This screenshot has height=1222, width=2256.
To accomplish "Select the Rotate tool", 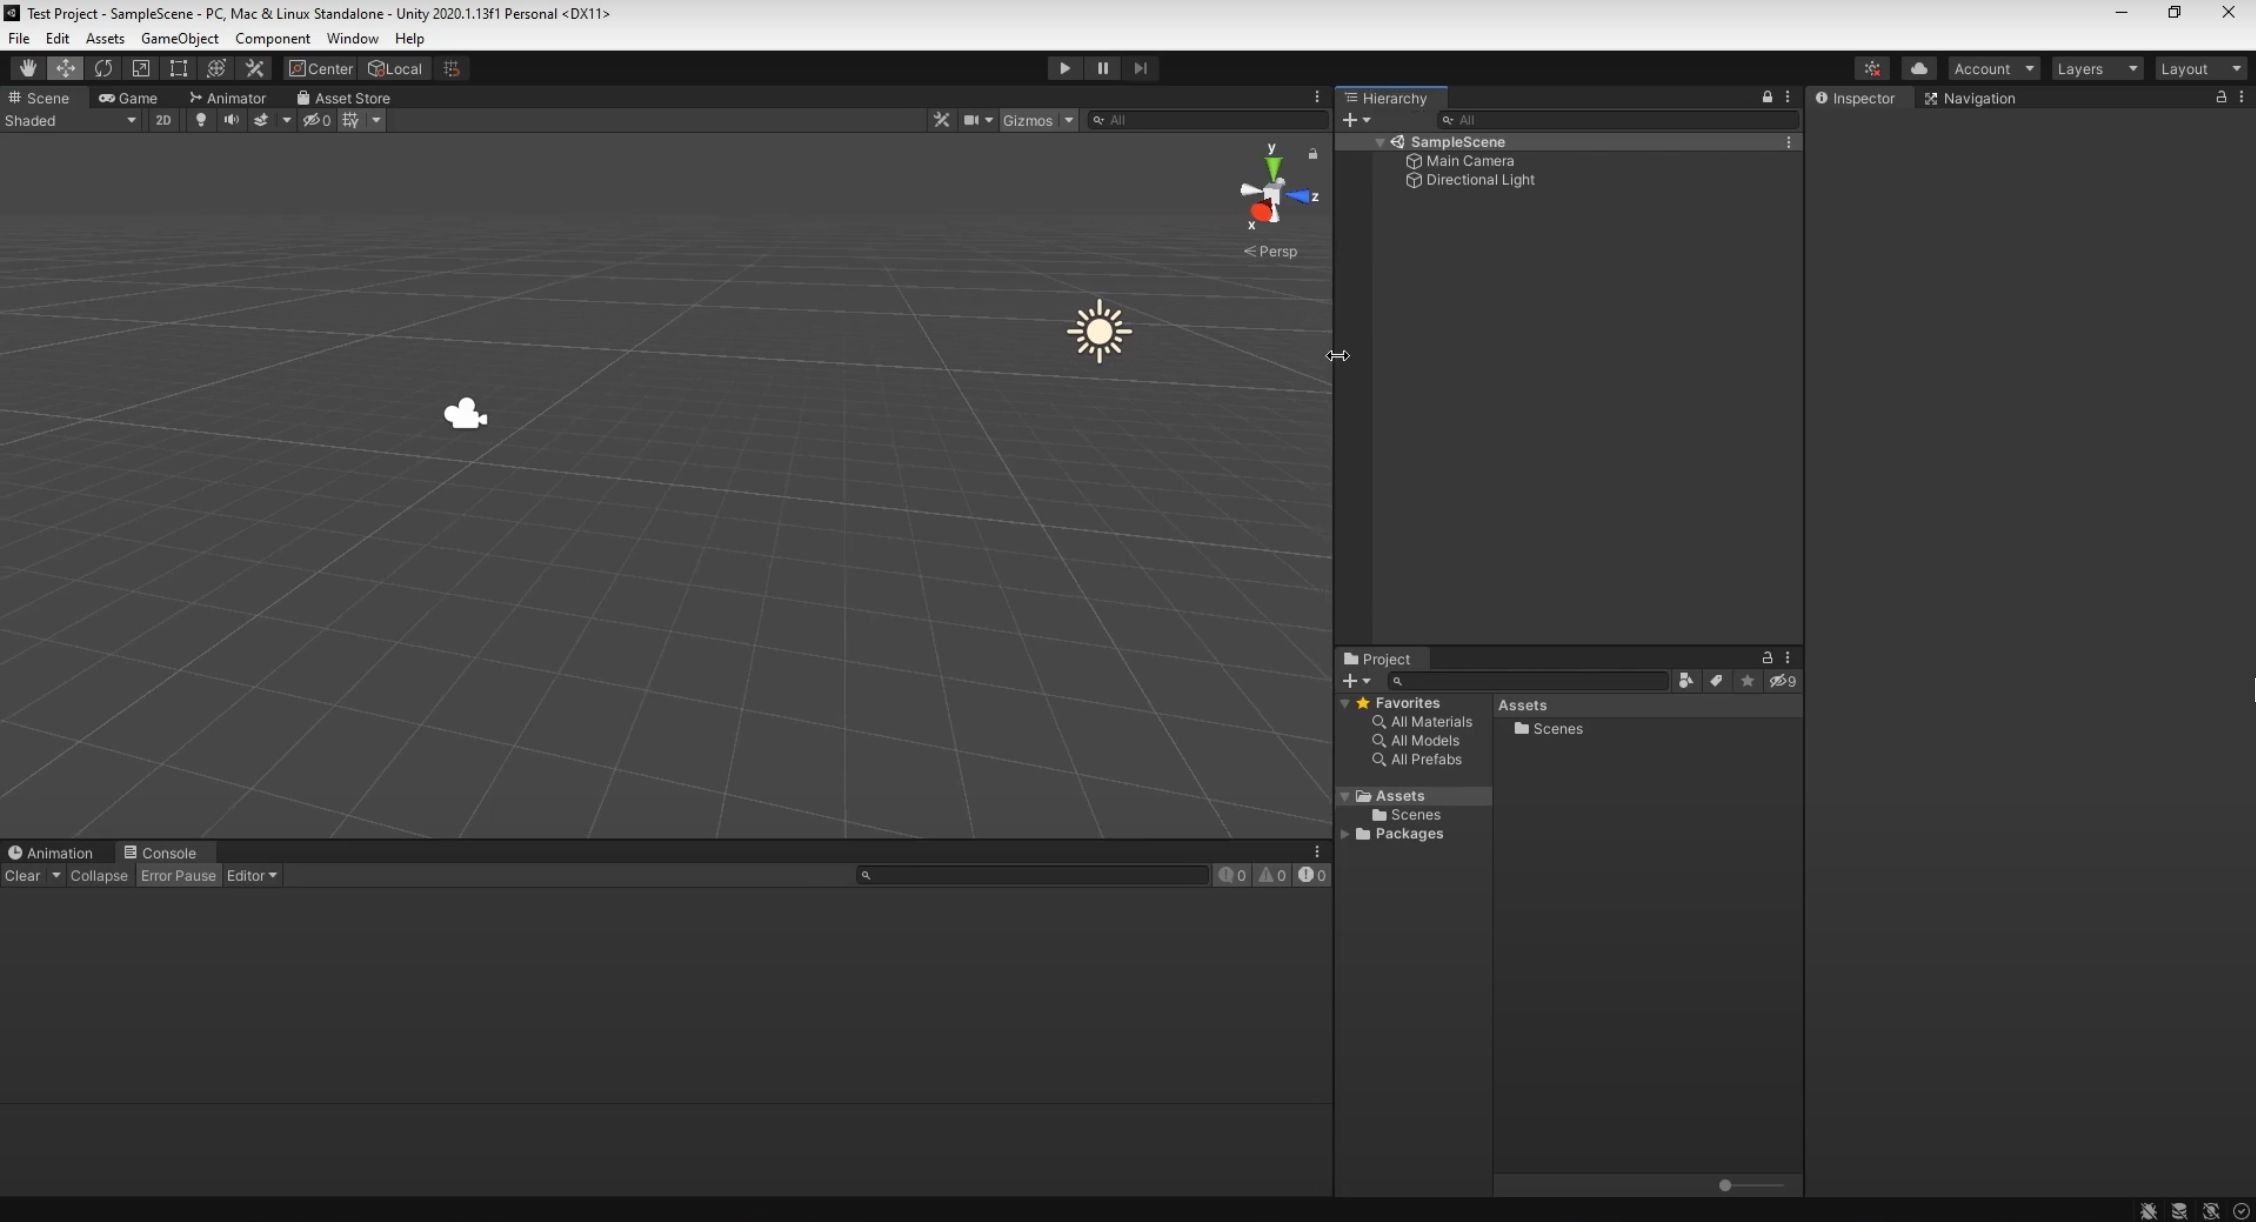I will click(103, 68).
